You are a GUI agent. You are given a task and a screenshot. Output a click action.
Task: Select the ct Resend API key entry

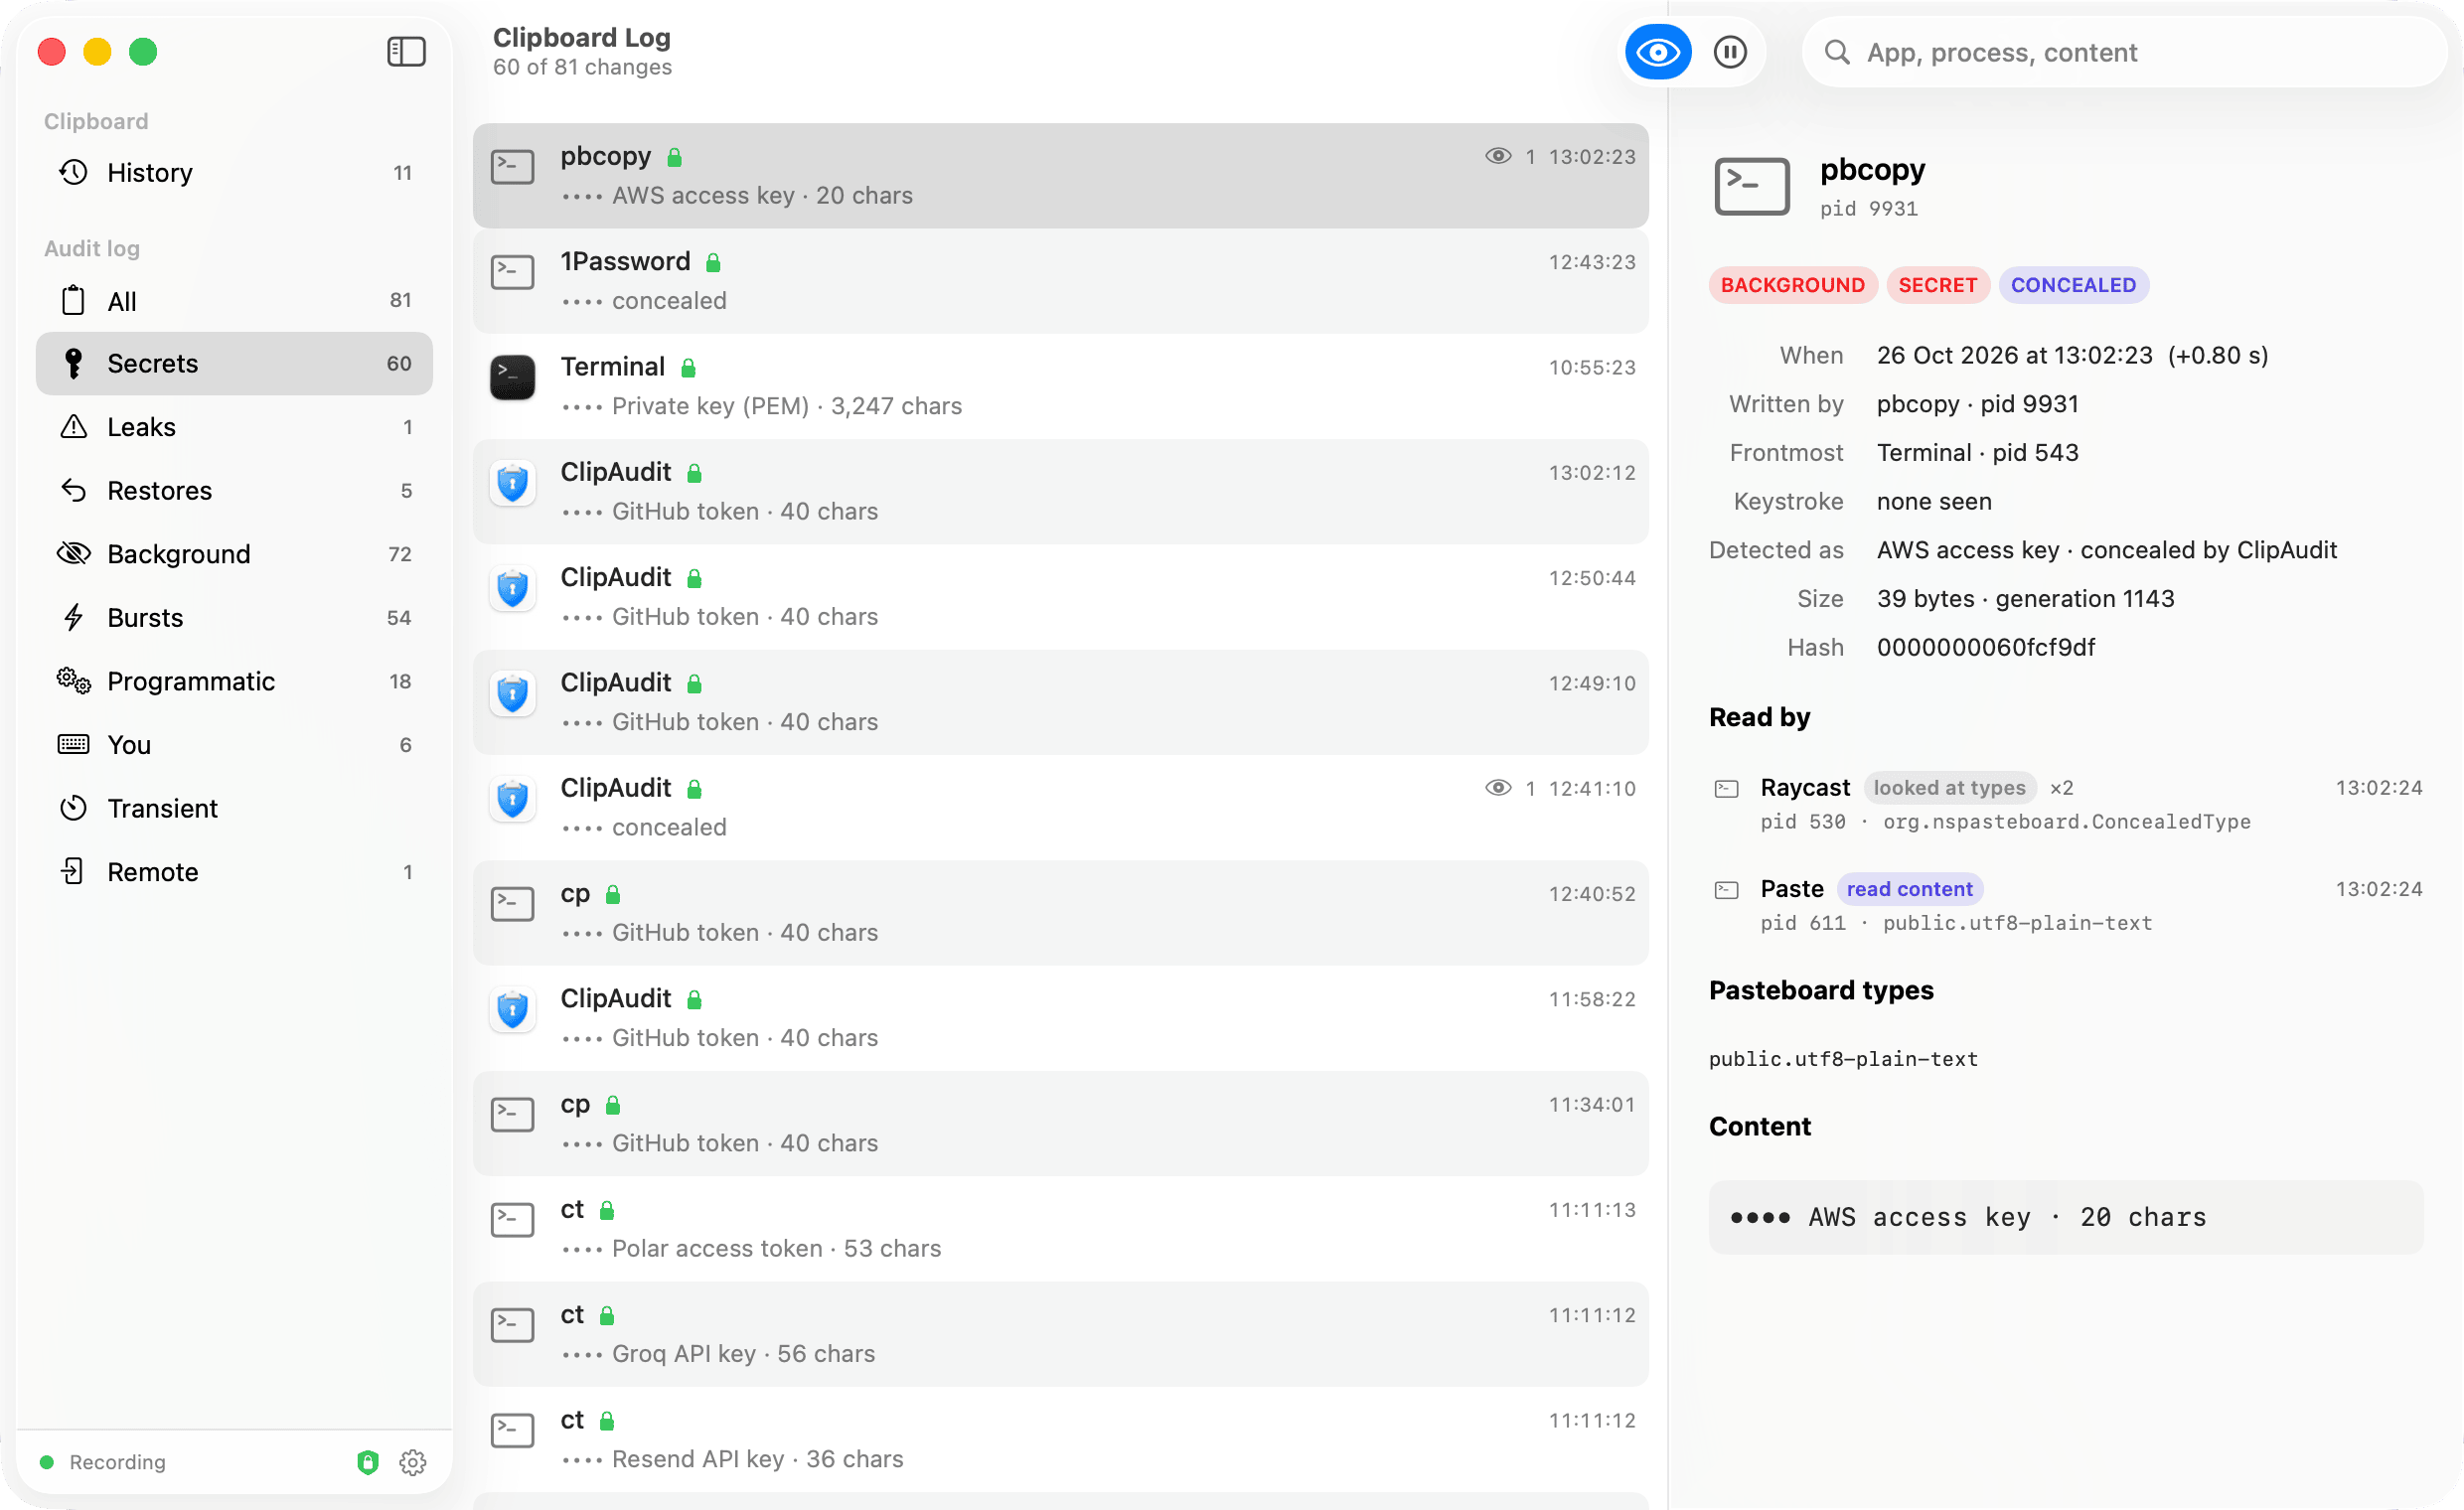(x=1060, y=1439)
